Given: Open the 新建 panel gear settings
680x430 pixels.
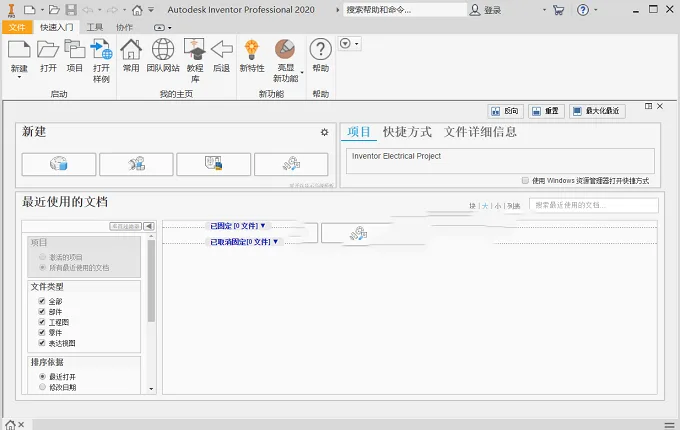Looking at the screenshot, I should tap(324, 132).
